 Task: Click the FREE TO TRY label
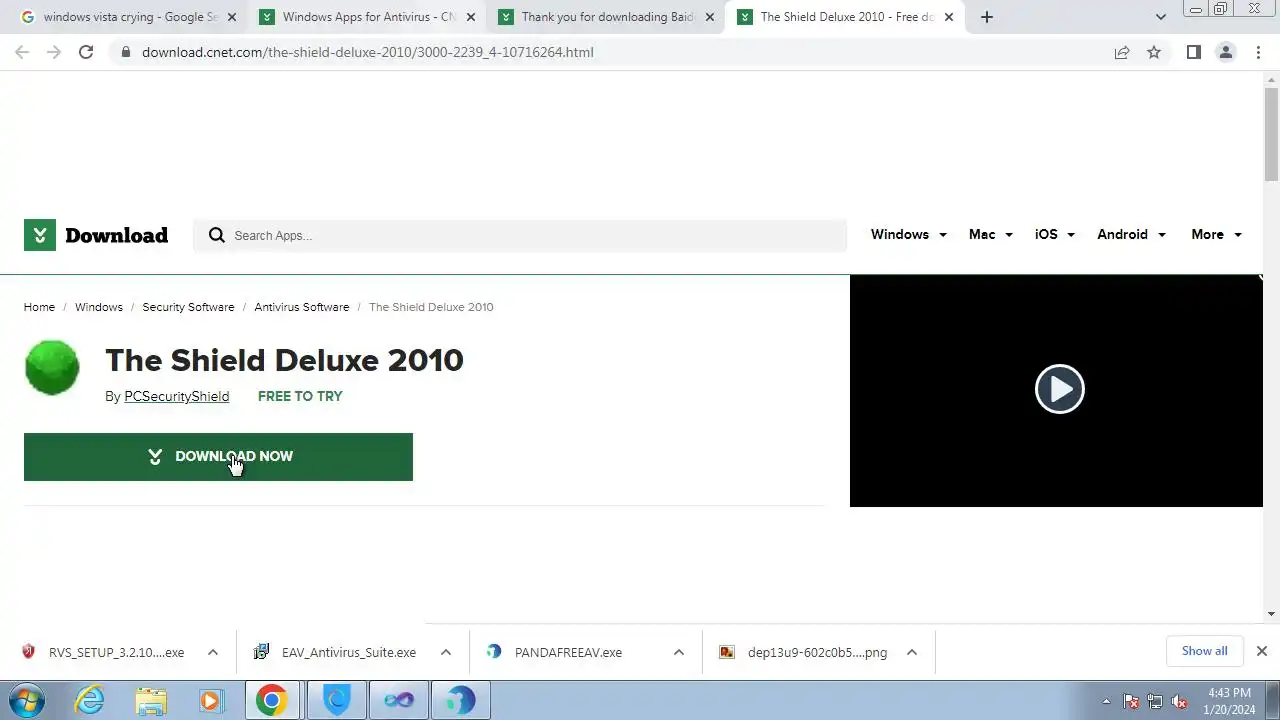(300, 396)
